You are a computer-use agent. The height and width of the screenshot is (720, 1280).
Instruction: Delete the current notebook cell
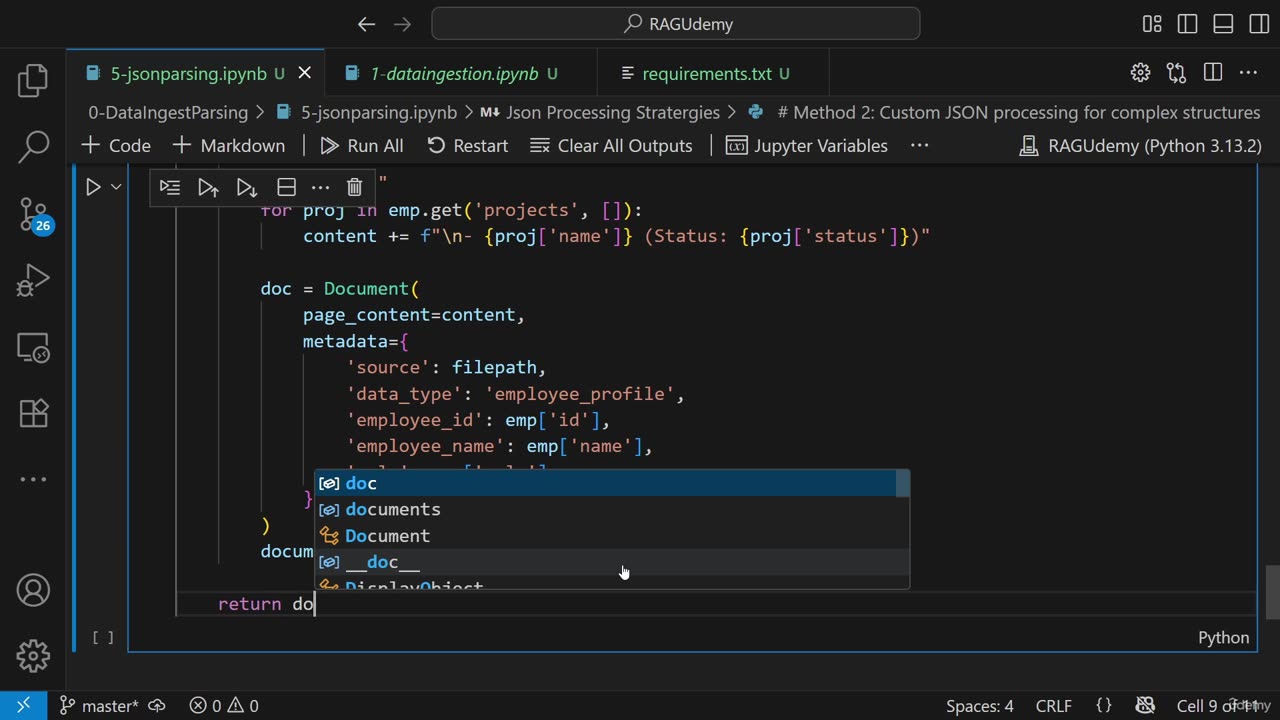click(x=354, y=187)
